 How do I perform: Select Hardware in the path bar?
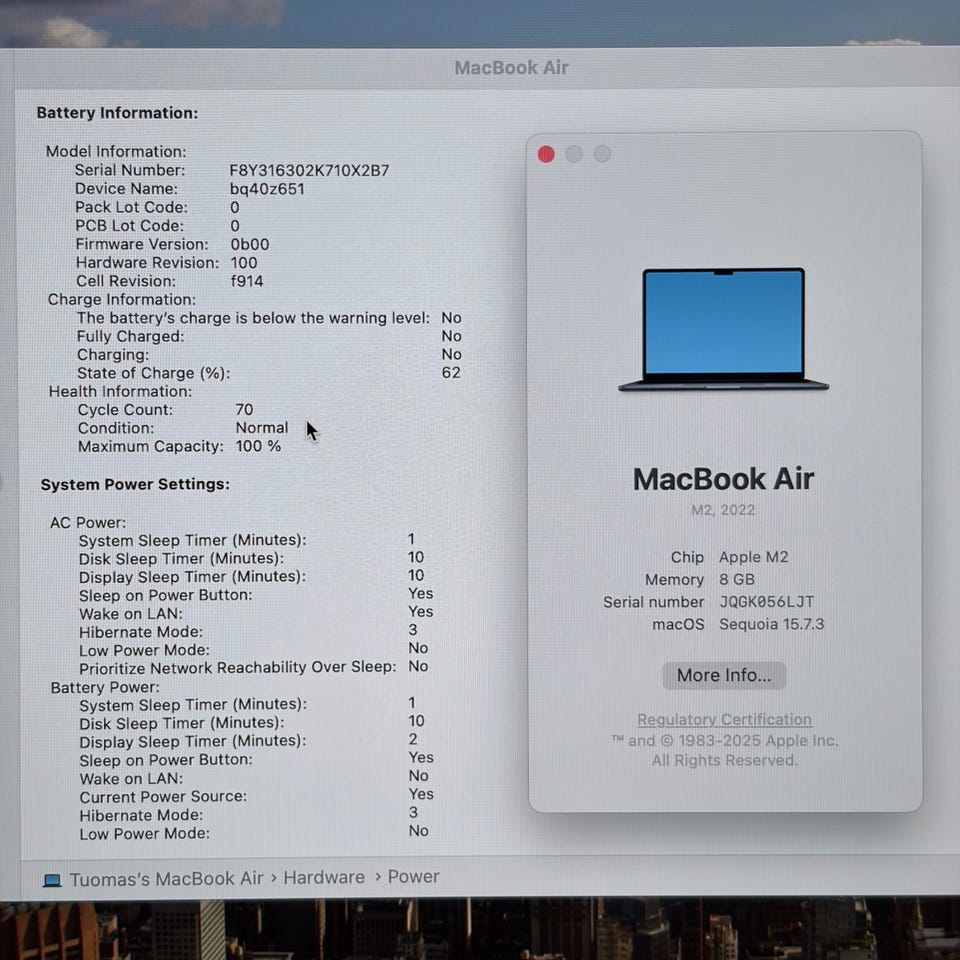click(324, 877)
